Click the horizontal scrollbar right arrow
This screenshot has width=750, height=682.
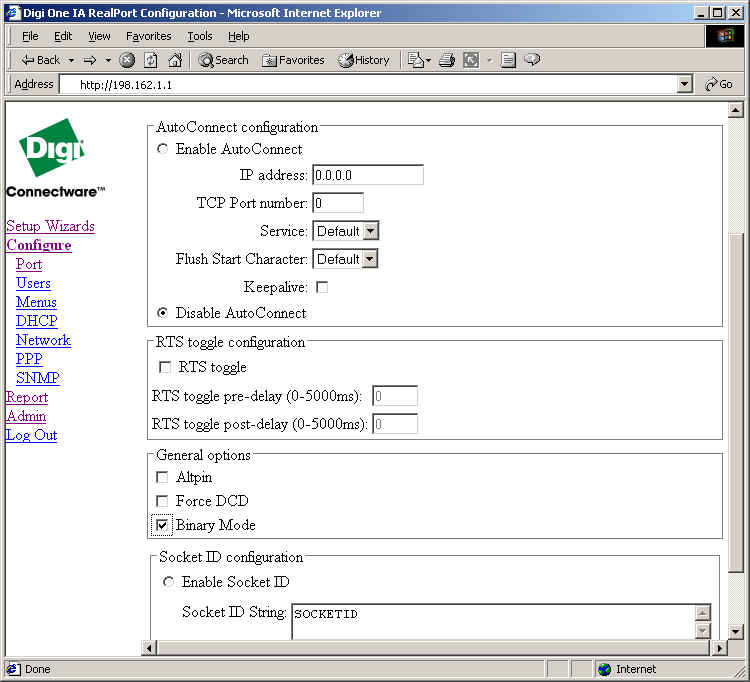tap(717, 648)
